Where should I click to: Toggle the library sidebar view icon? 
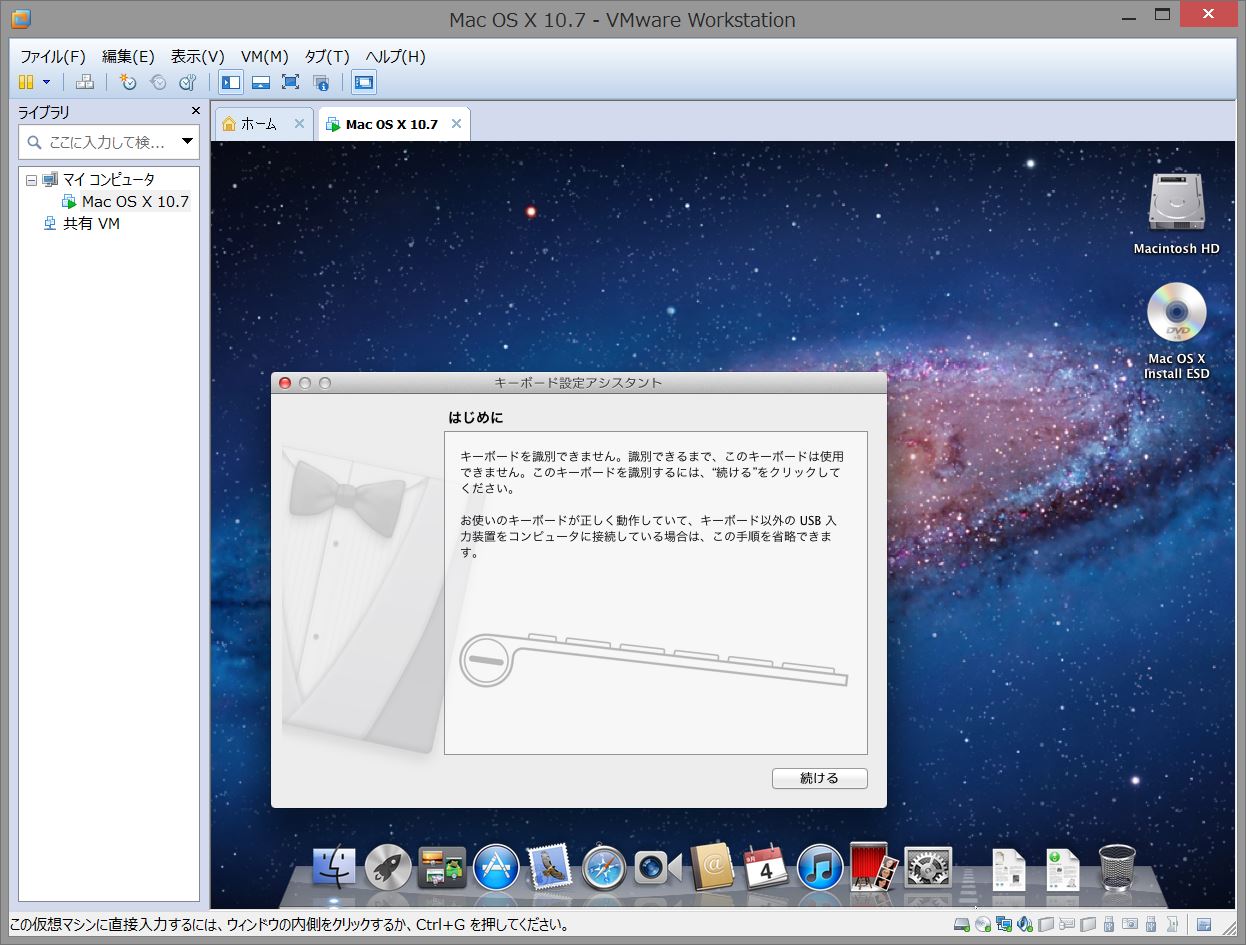[230, 82]
